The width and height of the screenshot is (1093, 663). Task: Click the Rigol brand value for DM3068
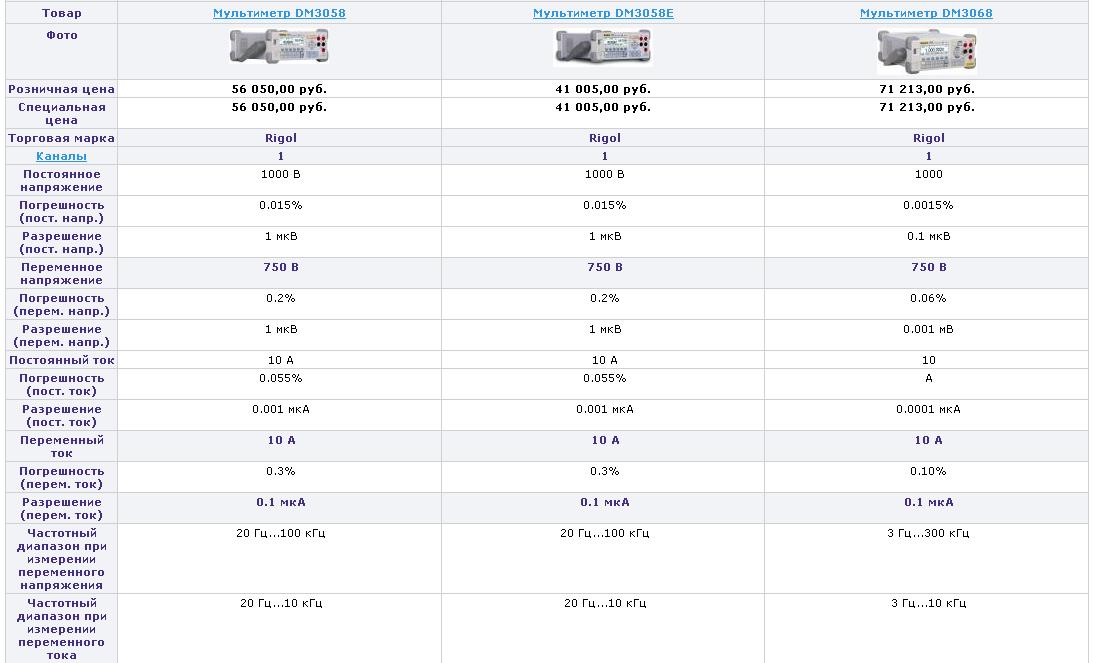pos(928,138)
